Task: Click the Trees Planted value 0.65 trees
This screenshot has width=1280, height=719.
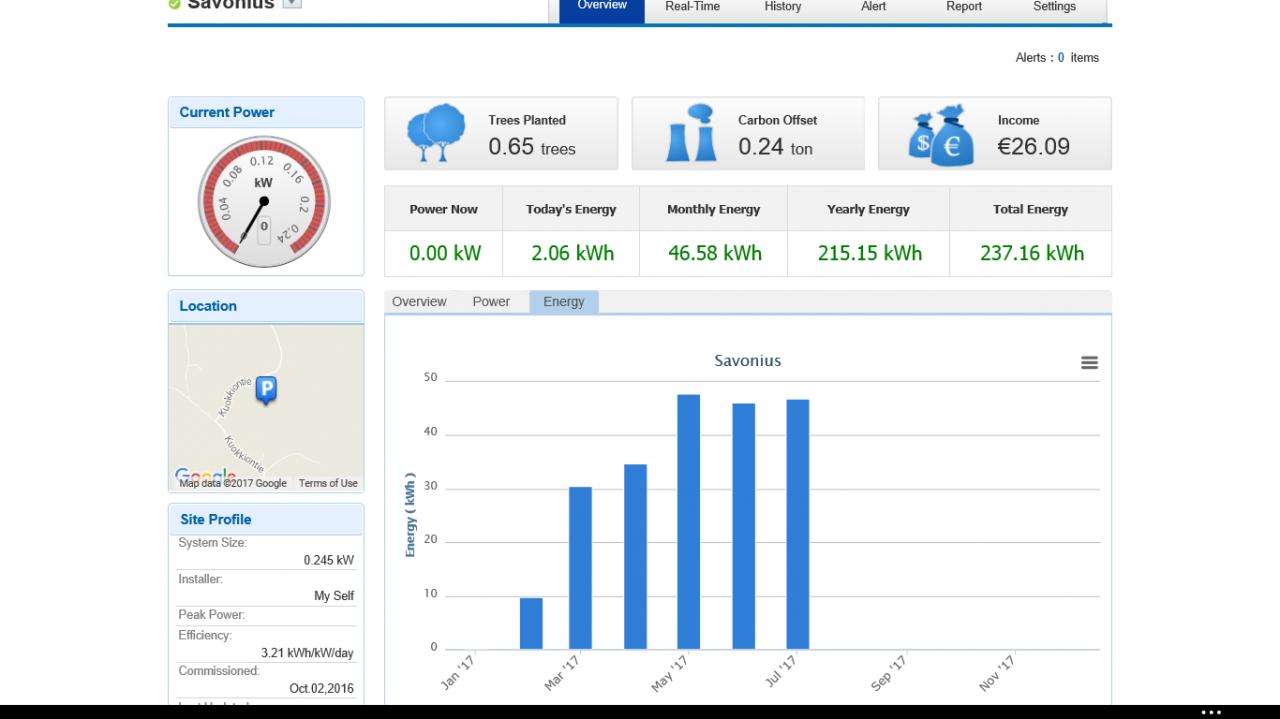Action: pos(532,147)
